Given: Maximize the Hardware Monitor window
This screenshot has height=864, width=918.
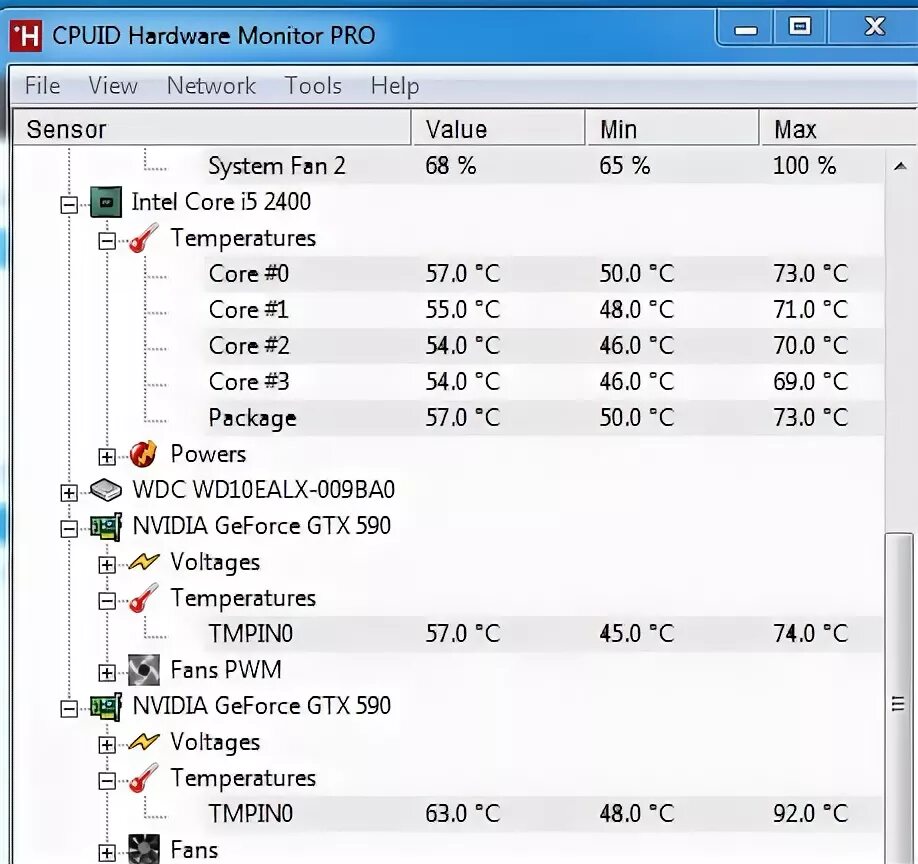Looking at the screenshot, I should click(x=800, y=28).
